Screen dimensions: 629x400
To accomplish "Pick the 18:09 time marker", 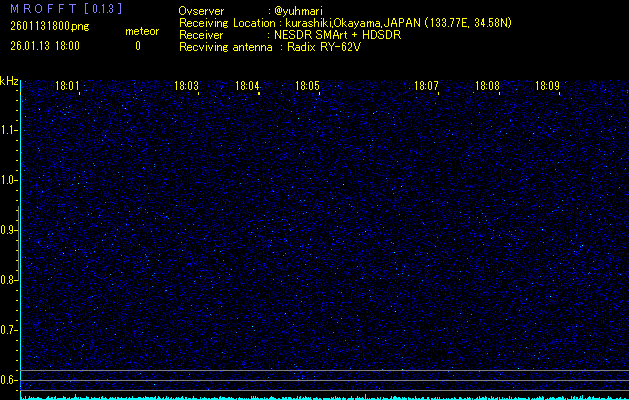I will (x=547, y=87).
